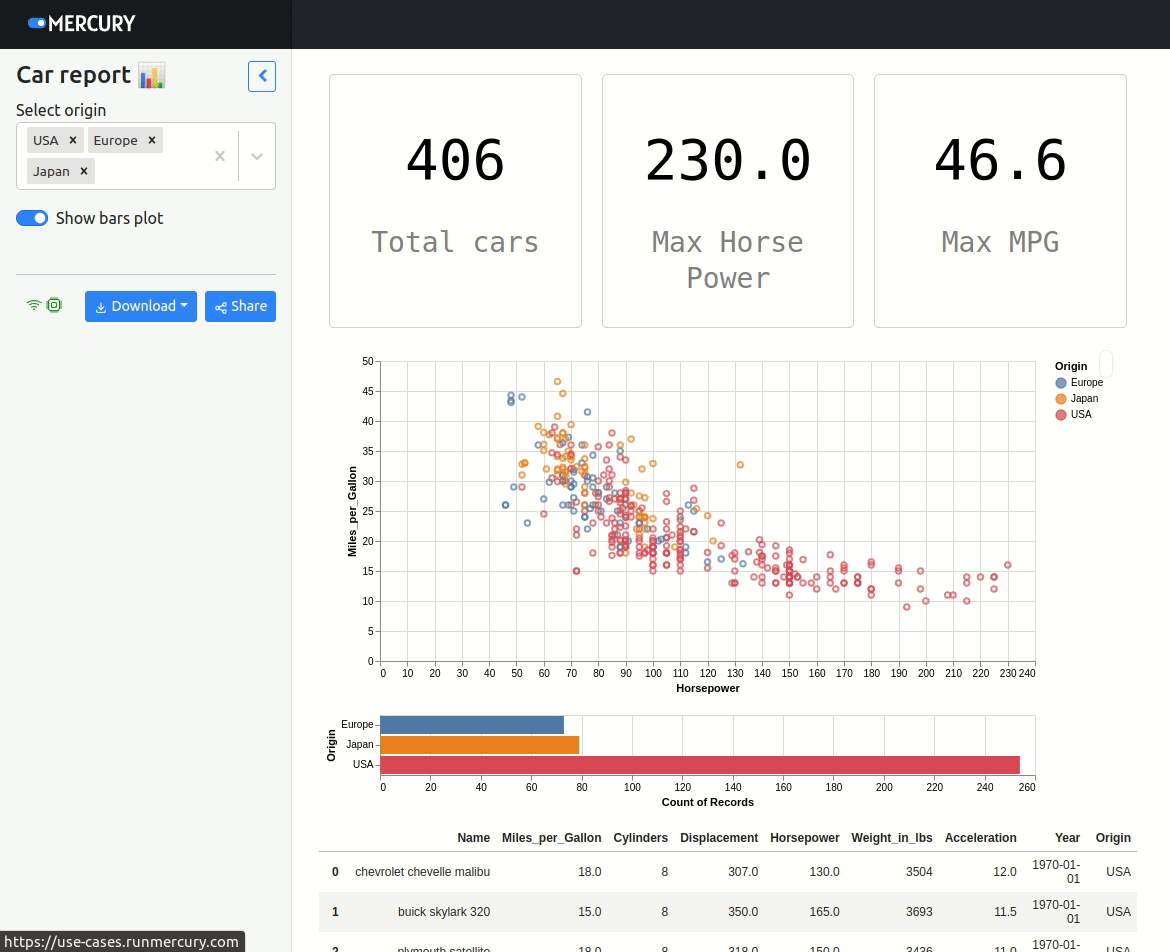Remove the Japan tag via its x

82,171
